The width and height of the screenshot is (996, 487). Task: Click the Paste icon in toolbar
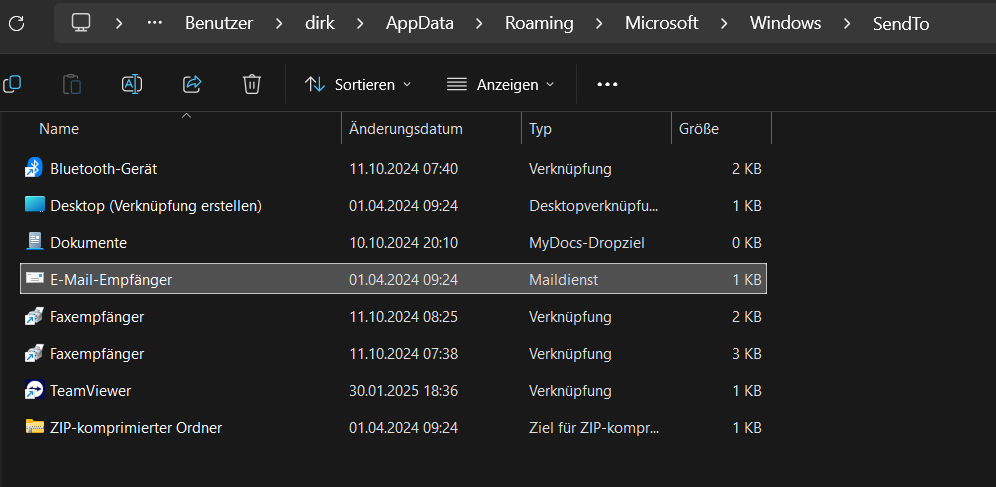pyautogui.click(x=72, y=84)
